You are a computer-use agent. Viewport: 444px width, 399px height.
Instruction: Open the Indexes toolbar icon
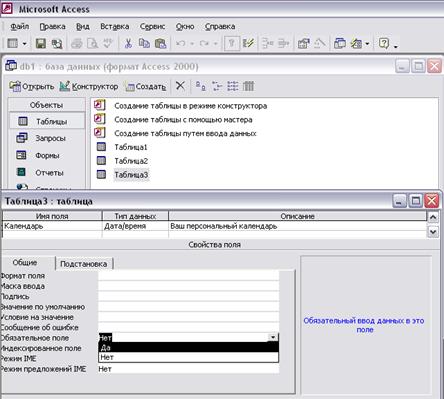pyautogui.click(x=248, y=43)
